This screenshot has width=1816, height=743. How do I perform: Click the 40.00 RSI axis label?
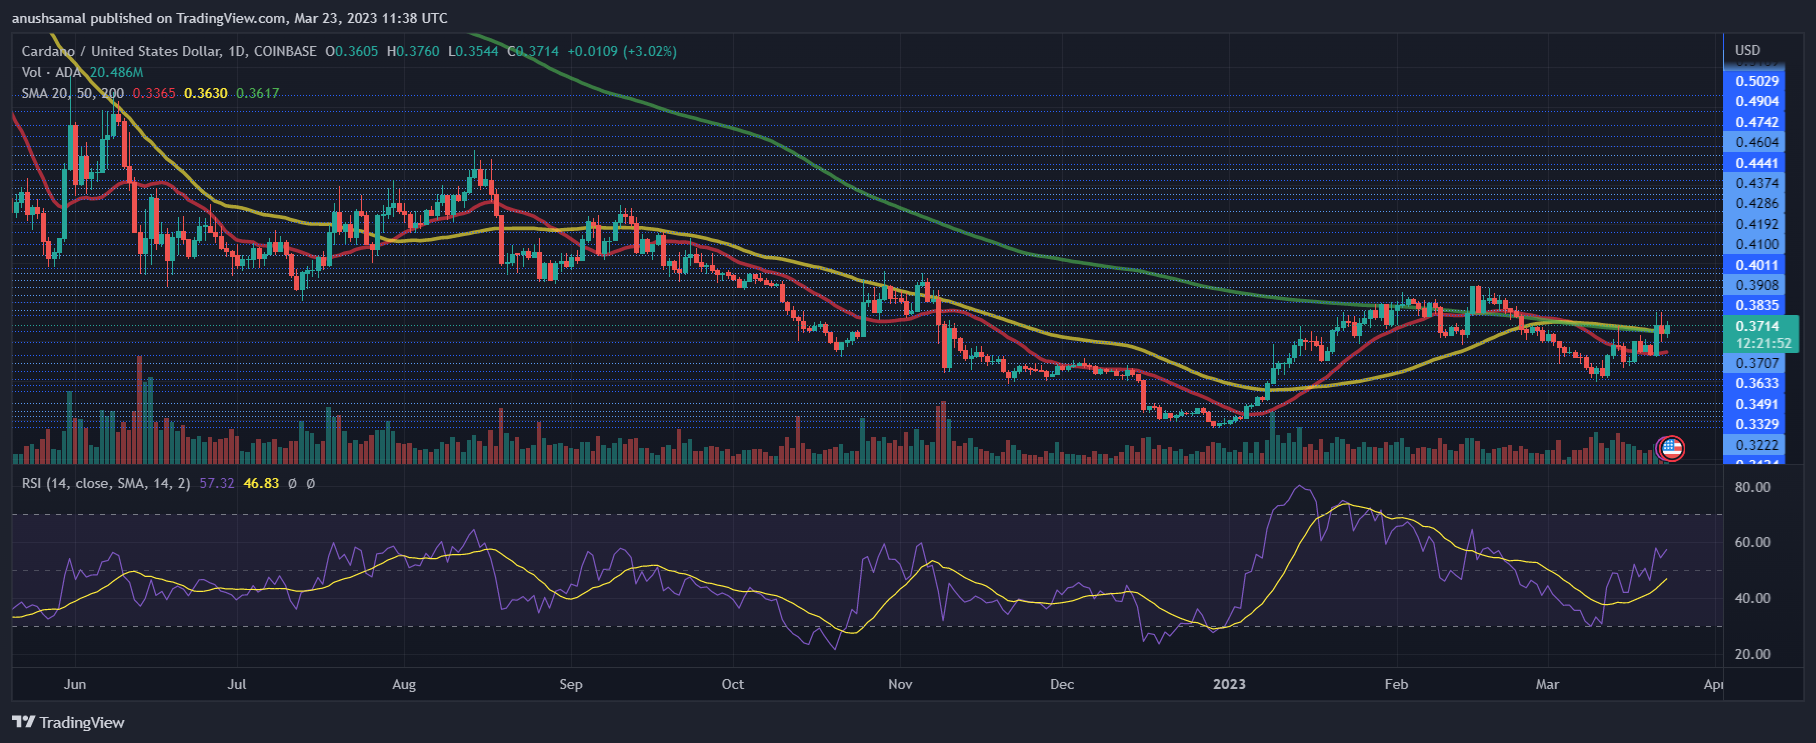(x=1752, y=598)
